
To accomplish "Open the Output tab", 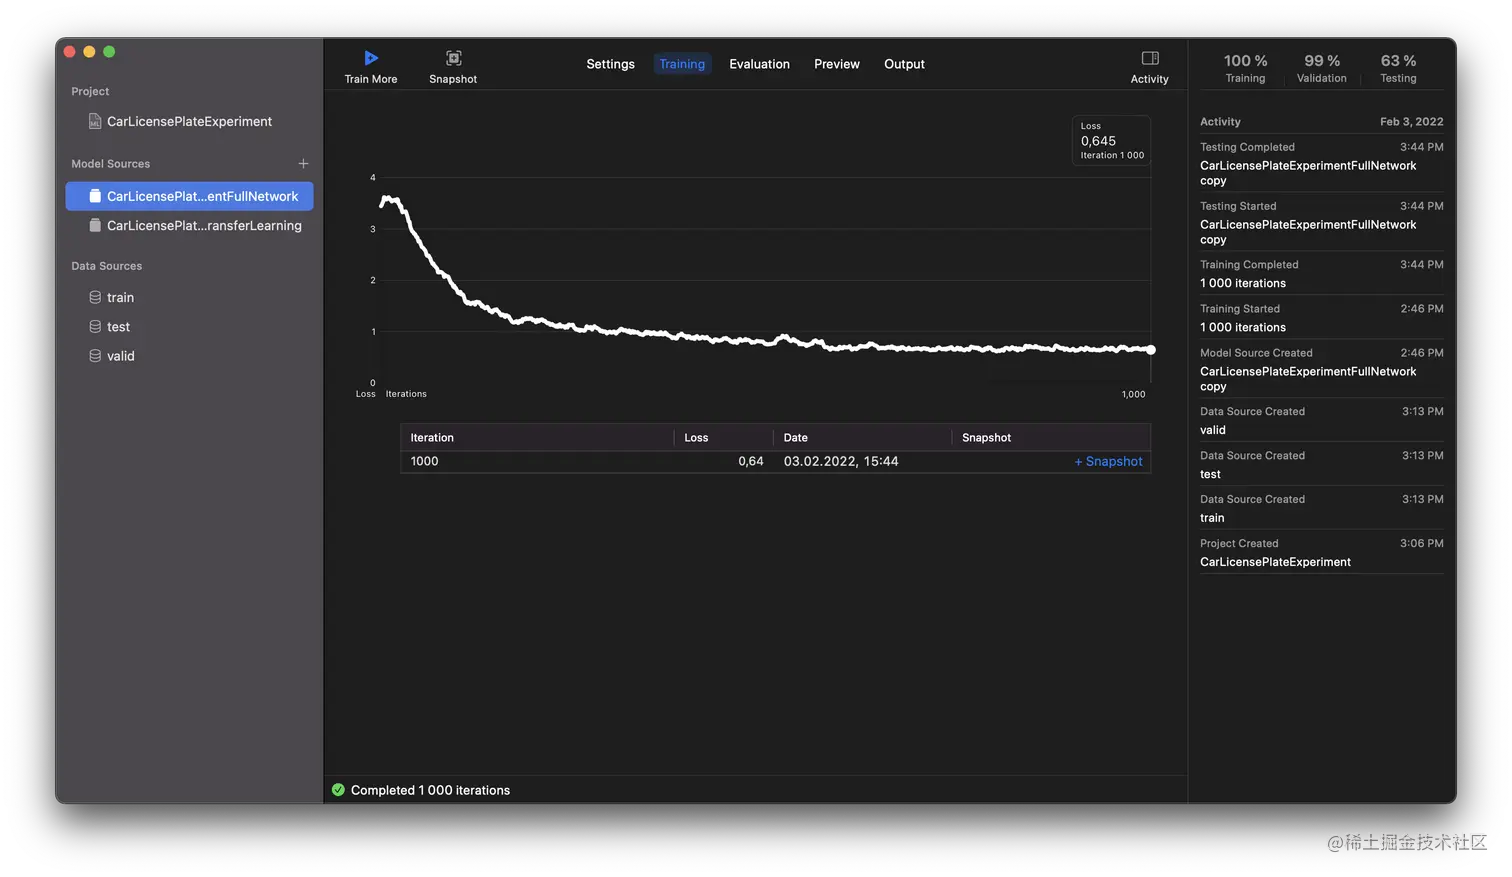I will [x=904, y=63].
